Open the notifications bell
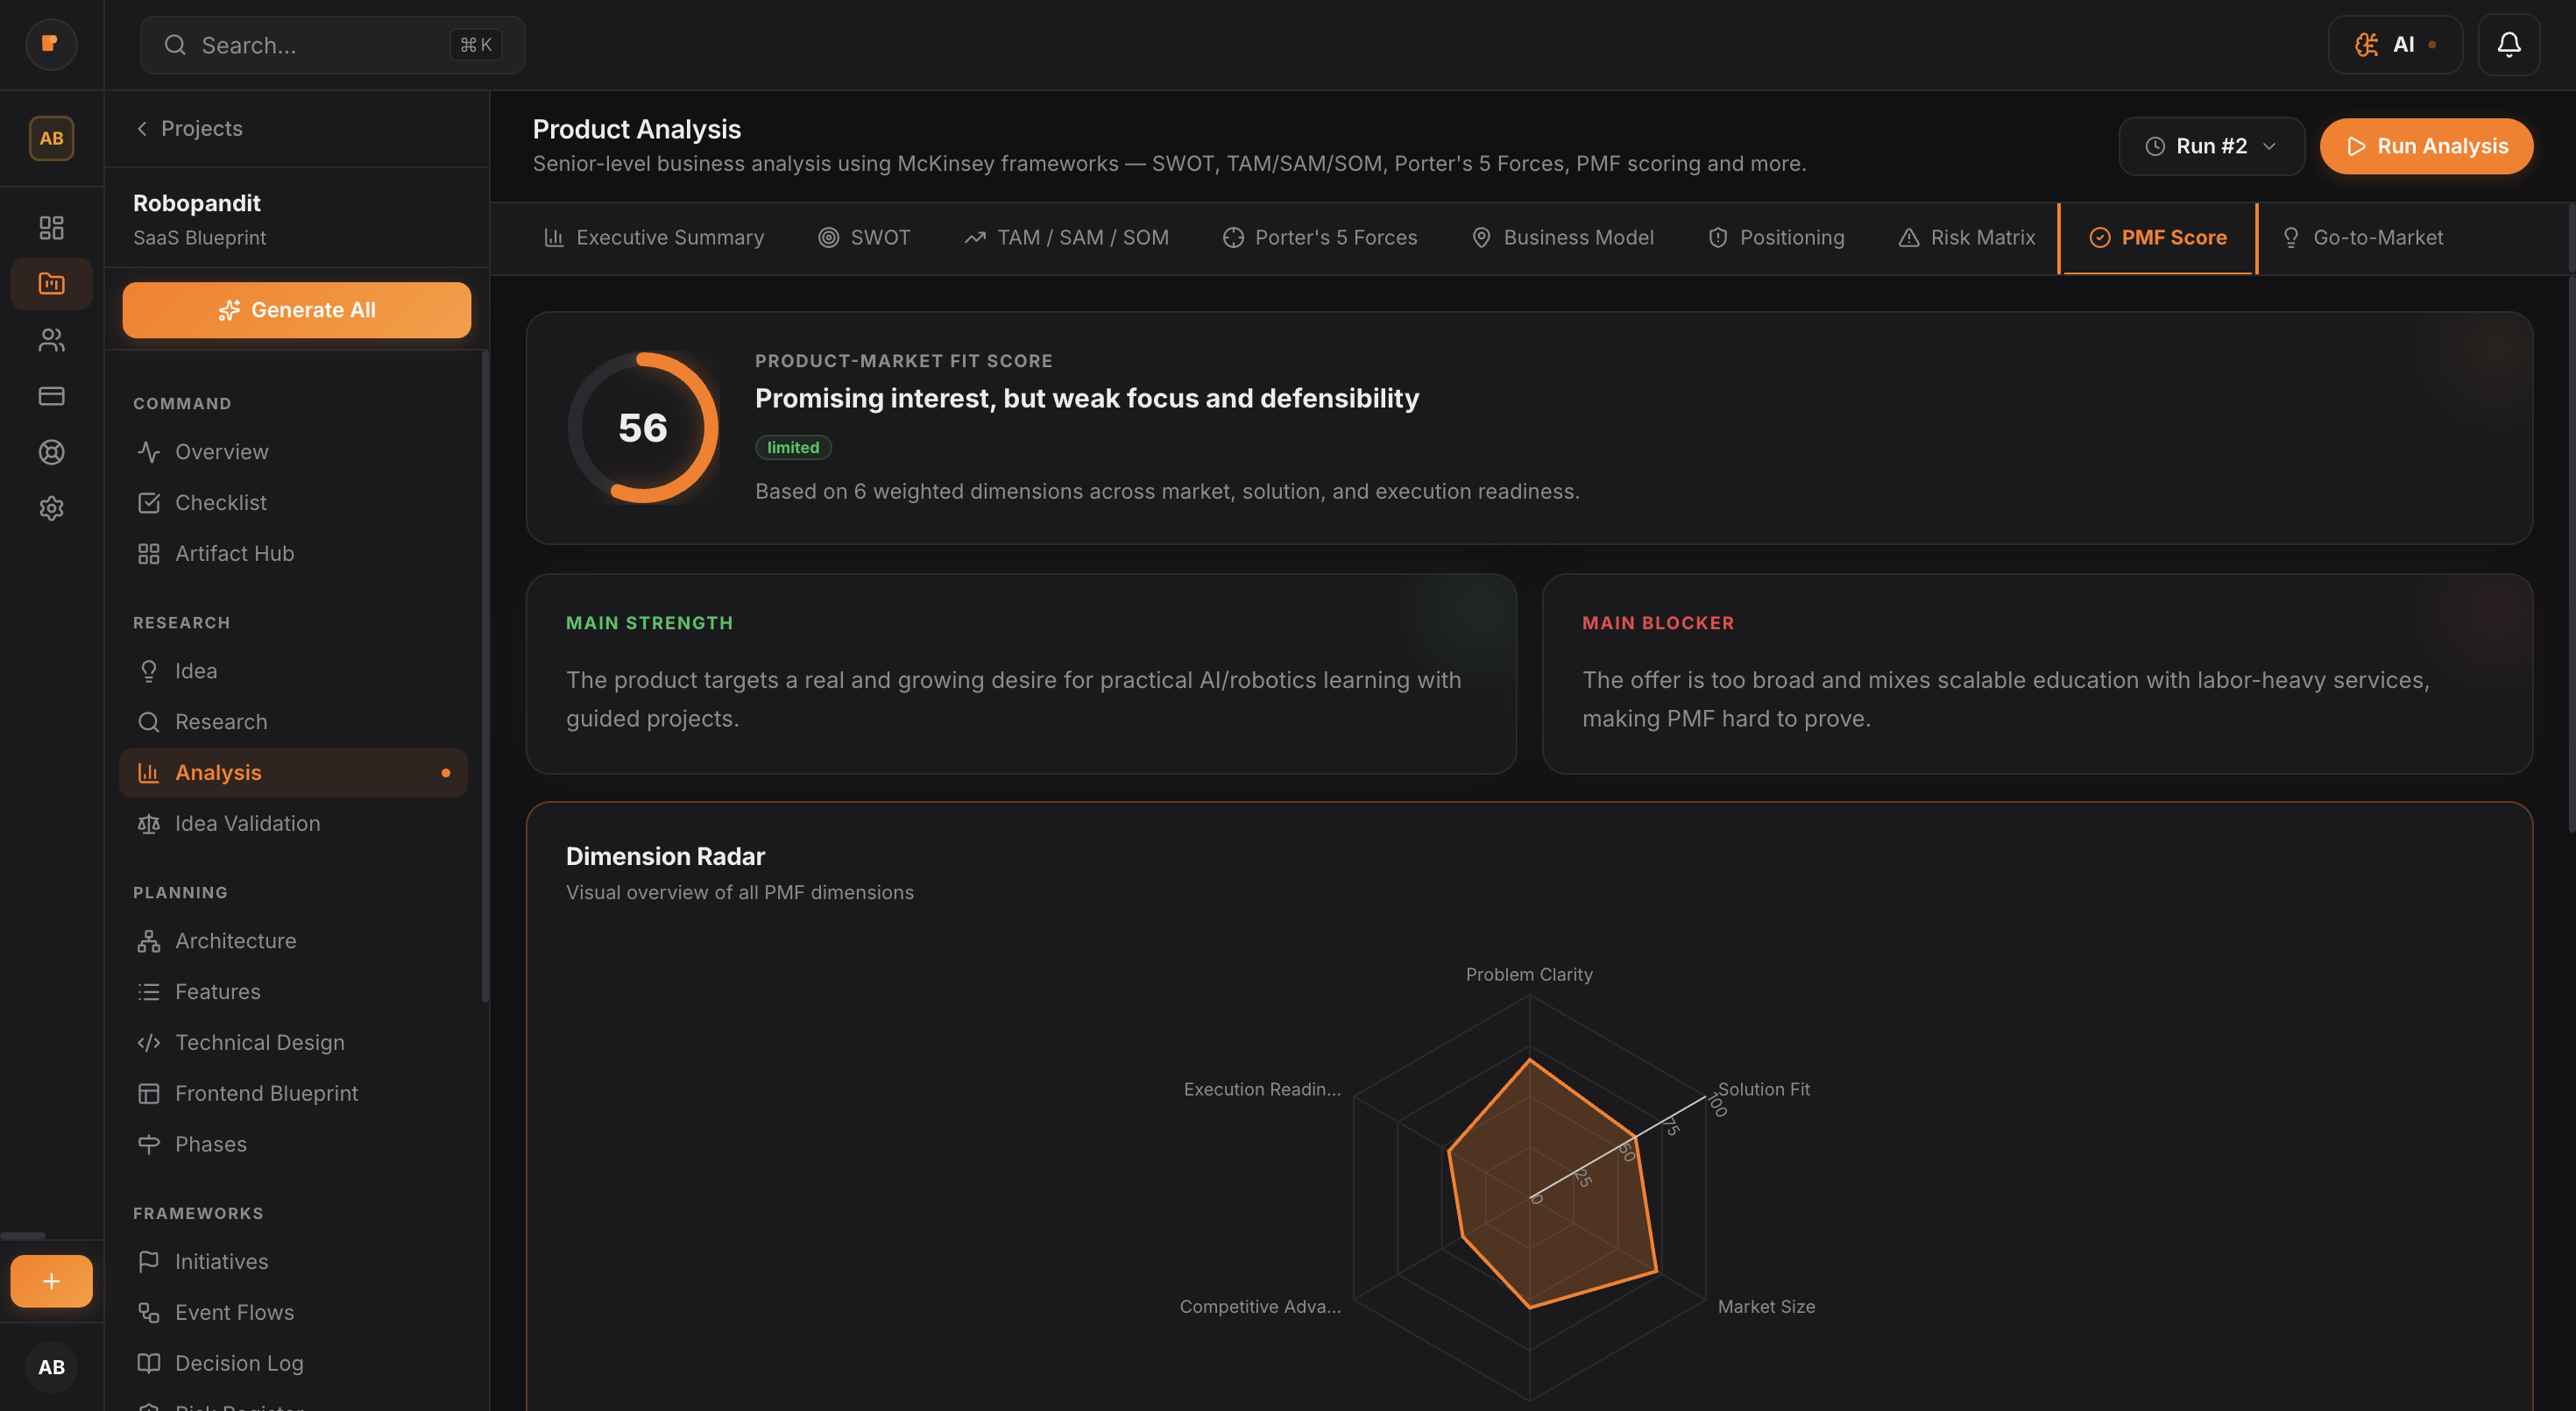 (2509, 44)
